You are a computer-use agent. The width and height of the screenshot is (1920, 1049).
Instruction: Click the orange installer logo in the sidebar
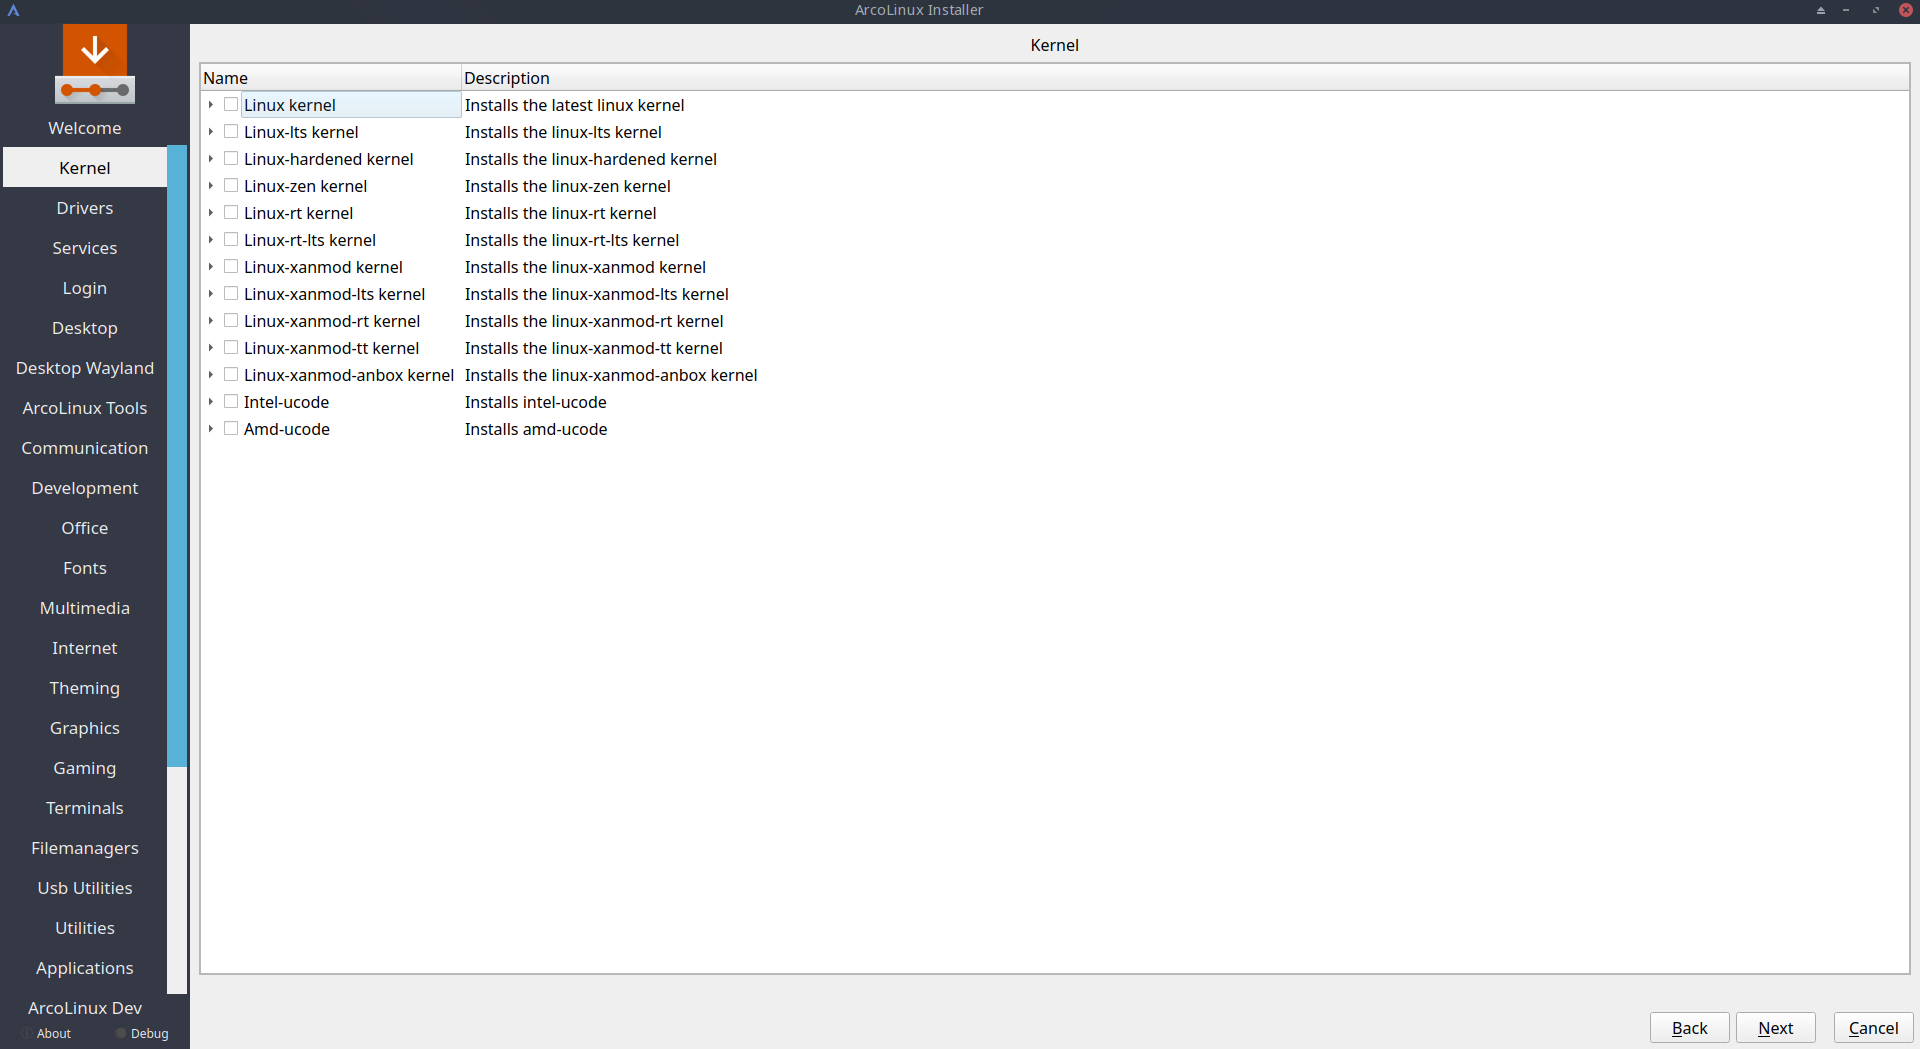[x=95, y=64]
